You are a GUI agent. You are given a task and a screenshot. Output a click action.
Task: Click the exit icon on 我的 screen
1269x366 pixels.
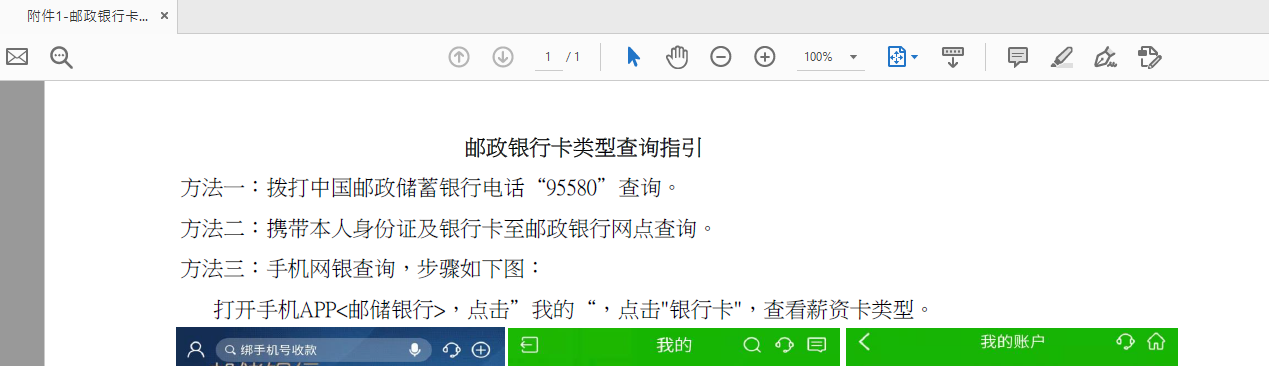529,345
